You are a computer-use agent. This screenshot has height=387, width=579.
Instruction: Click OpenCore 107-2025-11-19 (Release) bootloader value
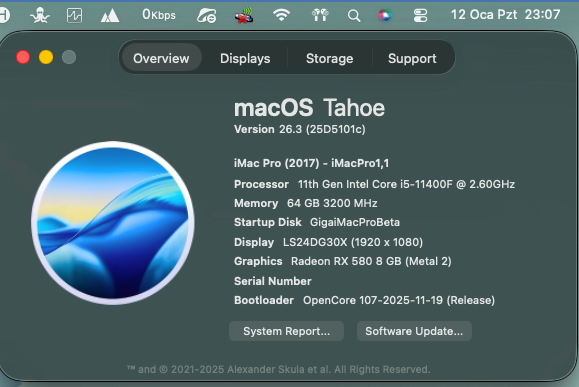[399, 300]
